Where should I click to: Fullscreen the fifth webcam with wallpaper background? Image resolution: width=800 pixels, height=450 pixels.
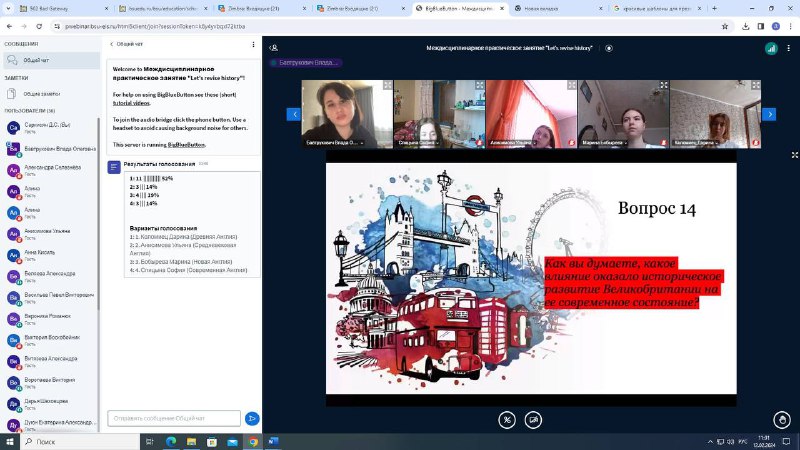point(756,85)
